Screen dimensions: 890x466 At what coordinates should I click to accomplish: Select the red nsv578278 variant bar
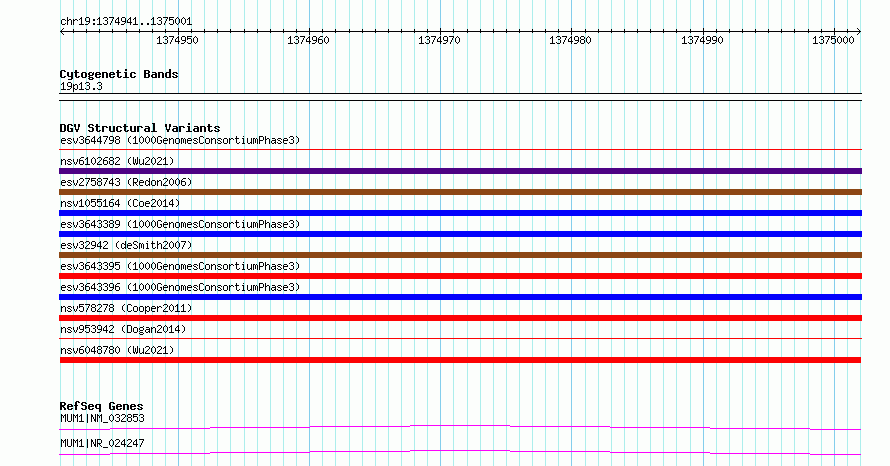pos(460,318)
